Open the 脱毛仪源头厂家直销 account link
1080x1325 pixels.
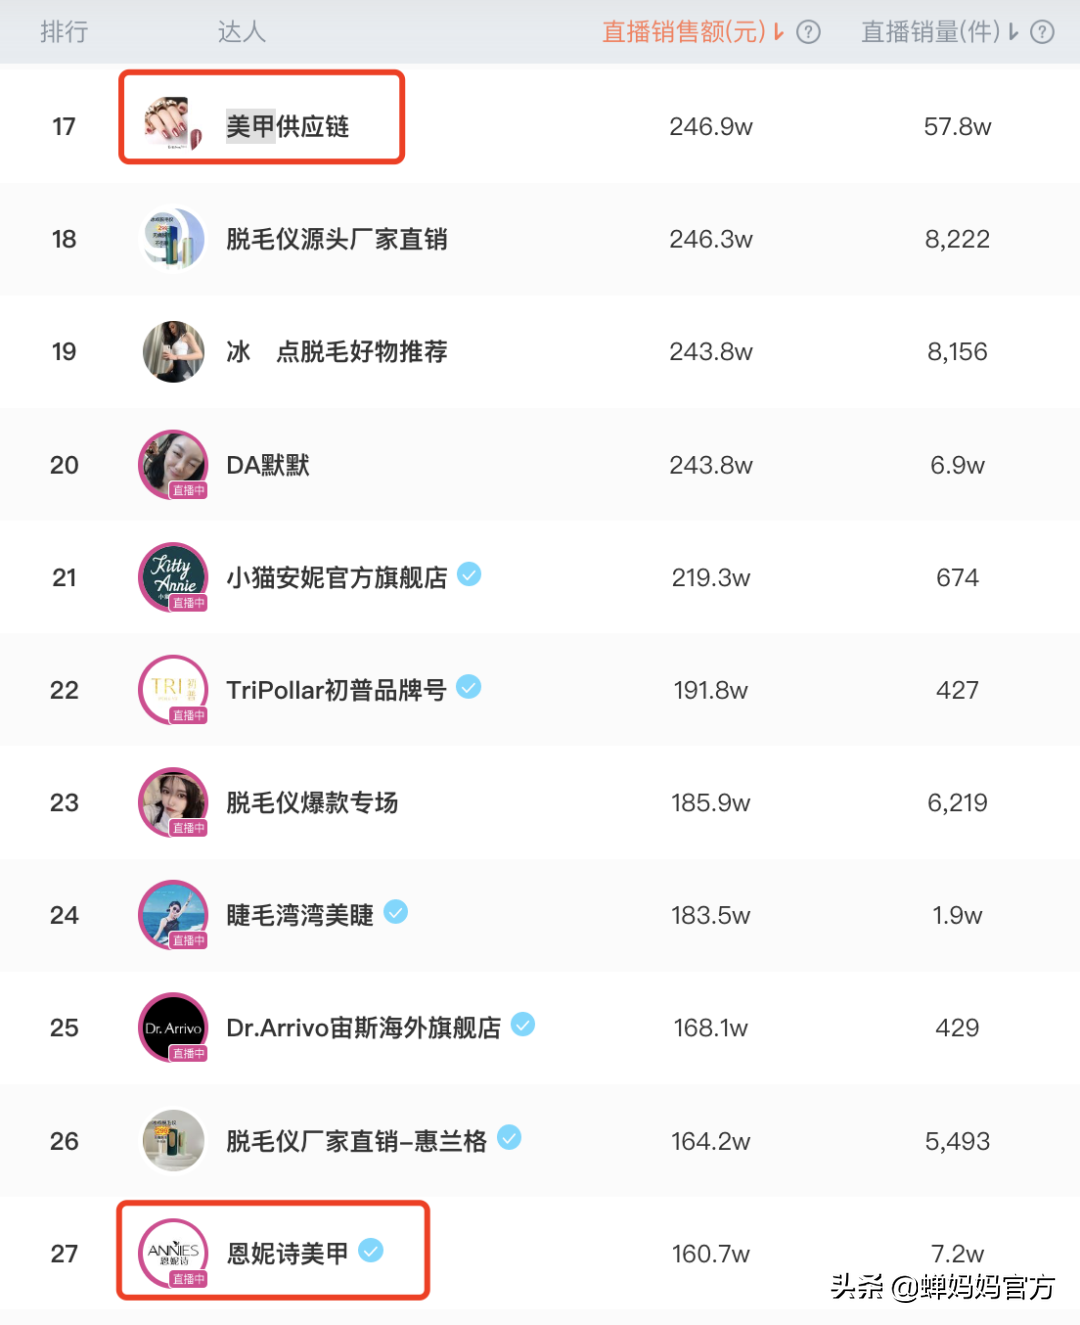[336, 239]
